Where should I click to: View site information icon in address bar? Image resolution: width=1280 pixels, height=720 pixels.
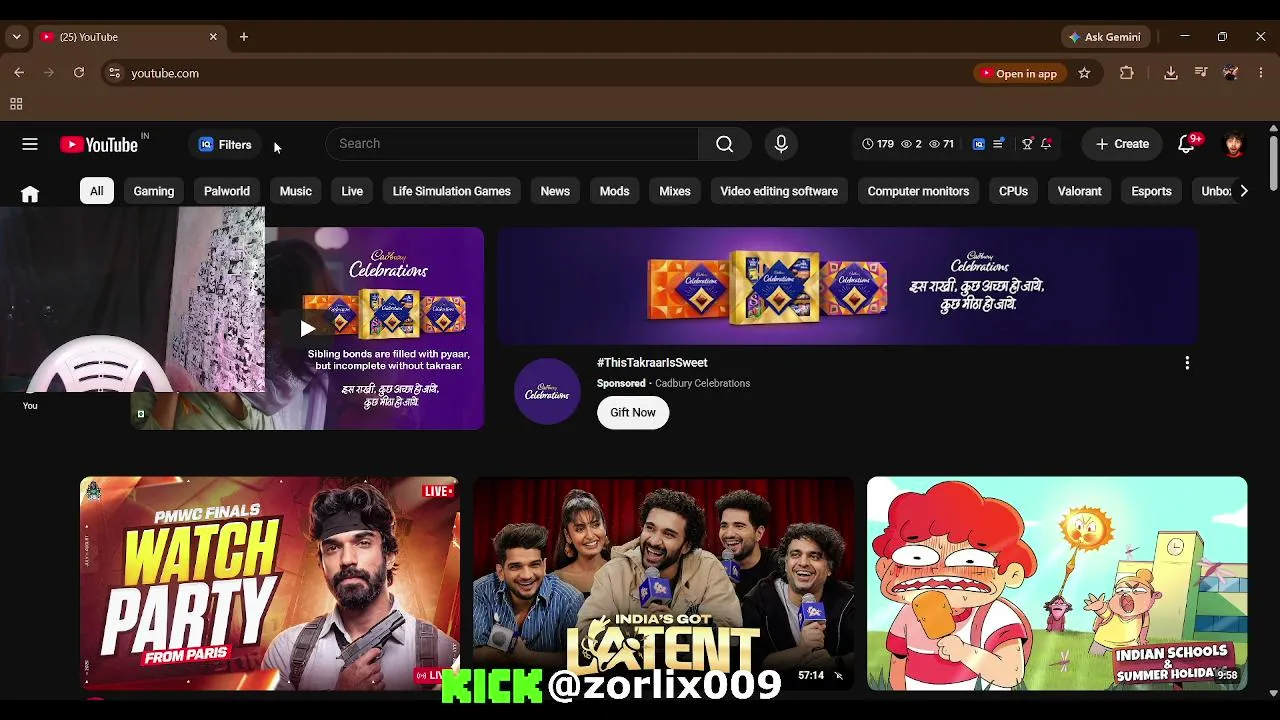[x=115, y=73]
